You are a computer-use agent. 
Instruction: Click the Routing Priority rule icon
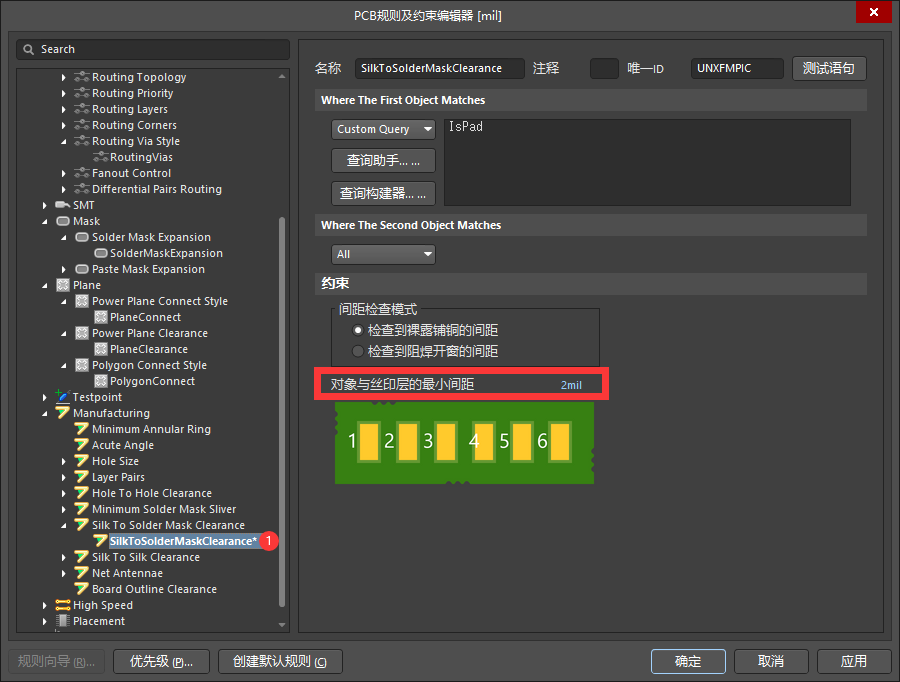pos(82,93)
